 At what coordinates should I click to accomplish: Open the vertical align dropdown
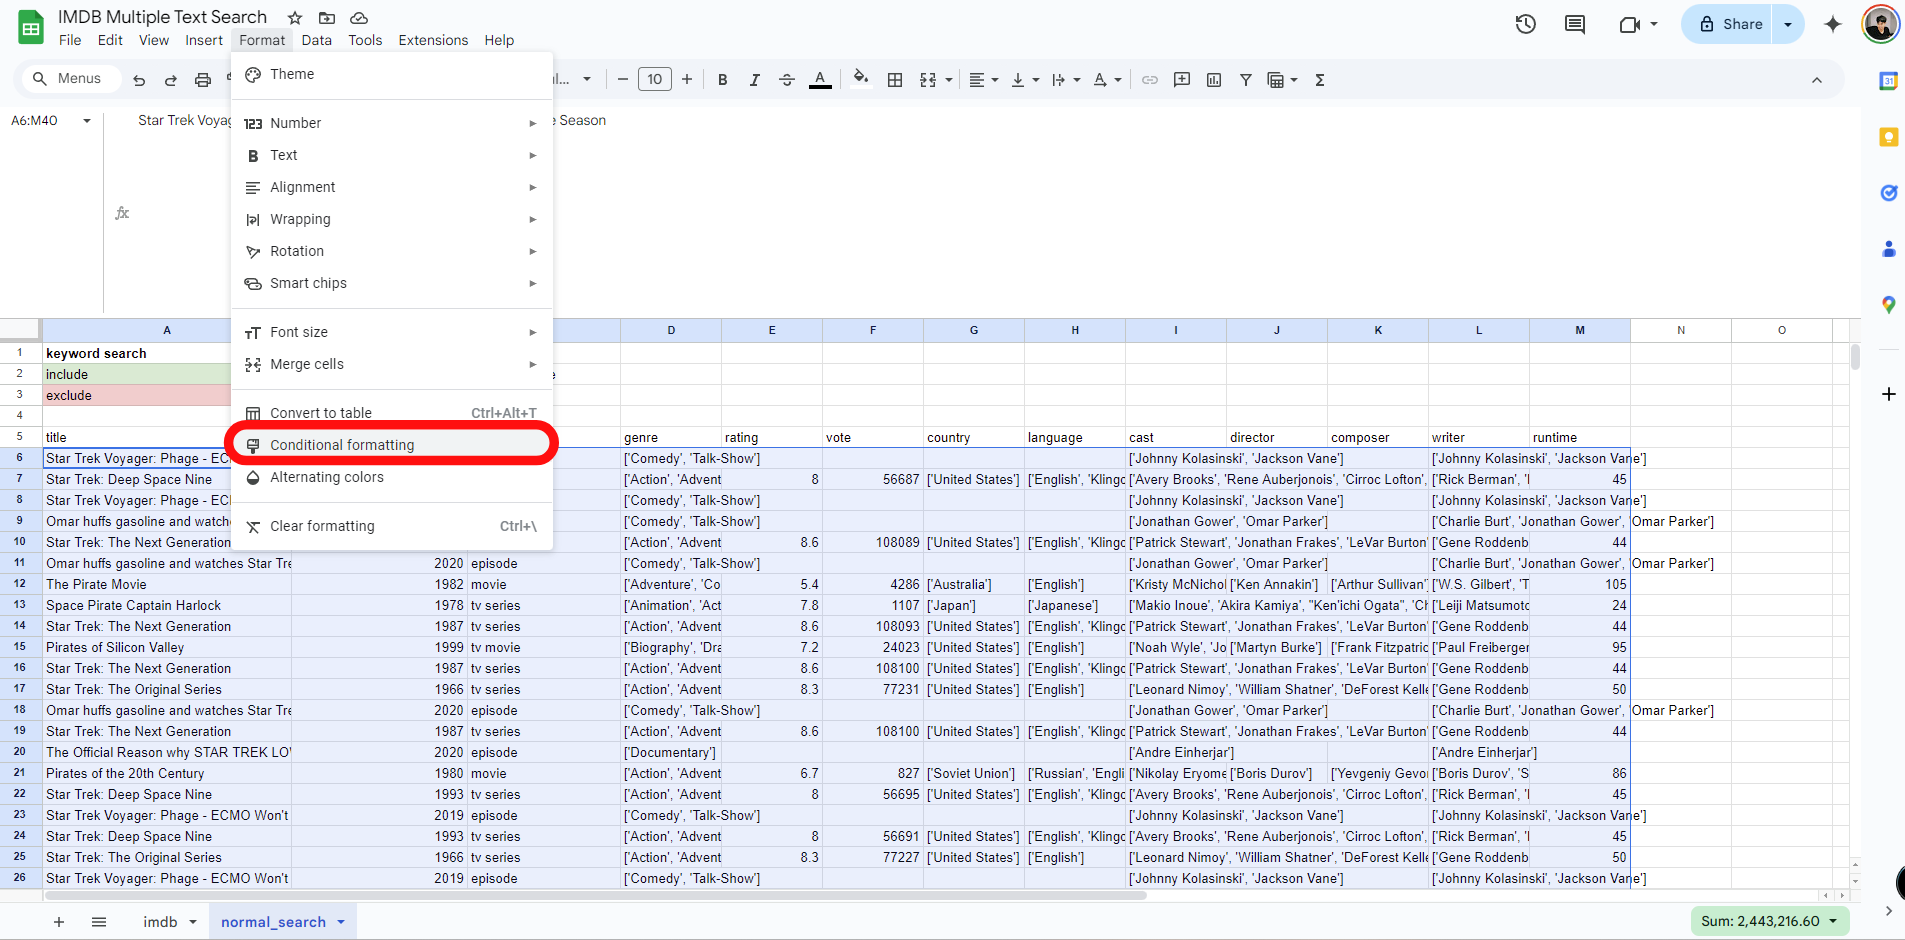click(x=1025, y=80)
